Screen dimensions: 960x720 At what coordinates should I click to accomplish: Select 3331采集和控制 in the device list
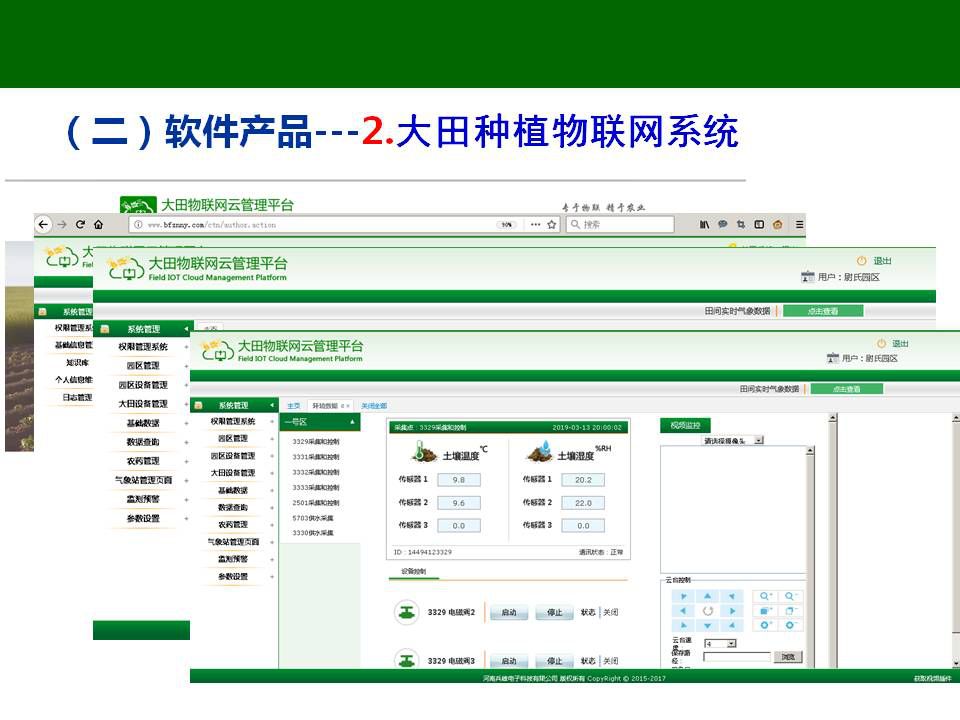316,457
